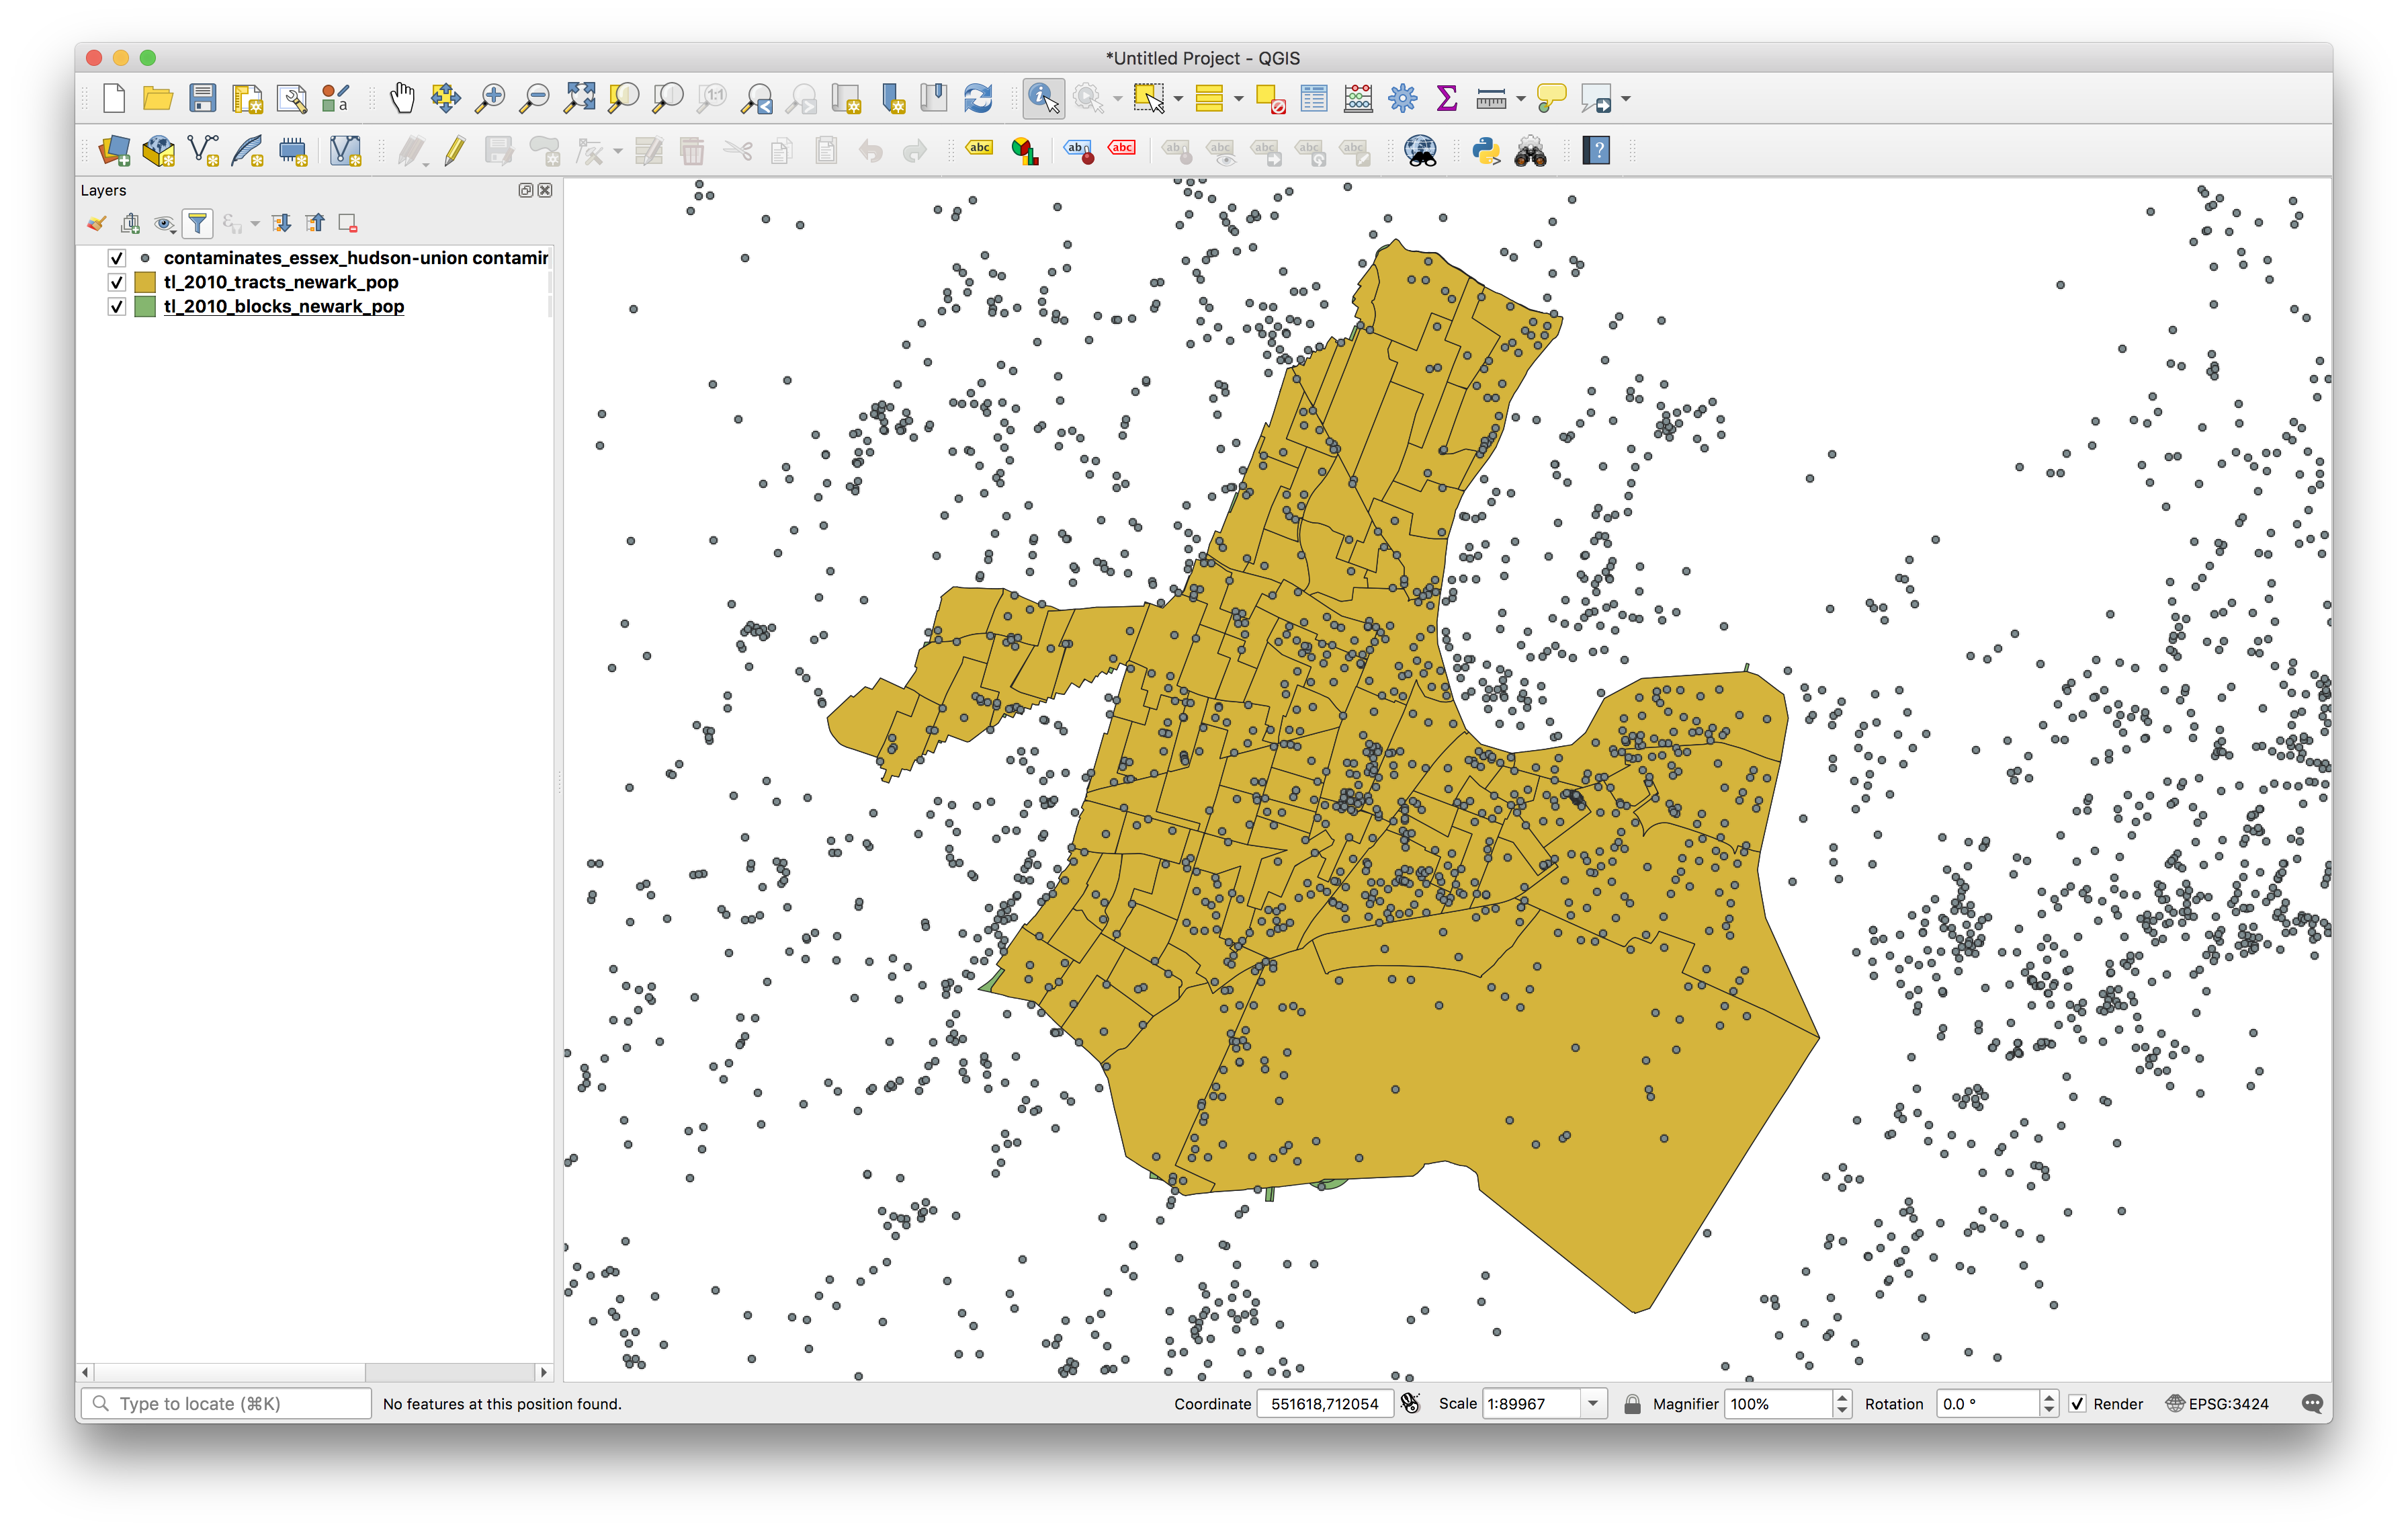This screenshot has height=1531, width=2408.
Task: Activate the Identify Features tool
Action: click(x=1043, y=98)
